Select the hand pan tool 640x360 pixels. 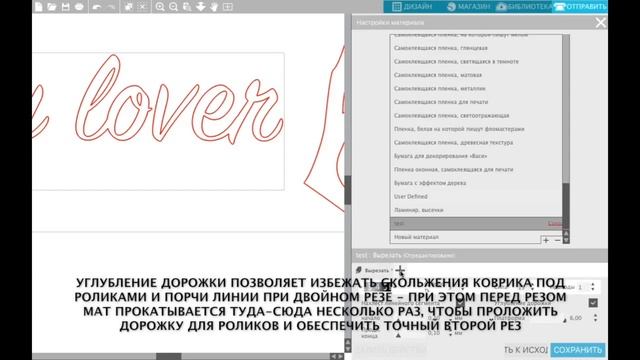pyautogui.click(x=214, y=7)
